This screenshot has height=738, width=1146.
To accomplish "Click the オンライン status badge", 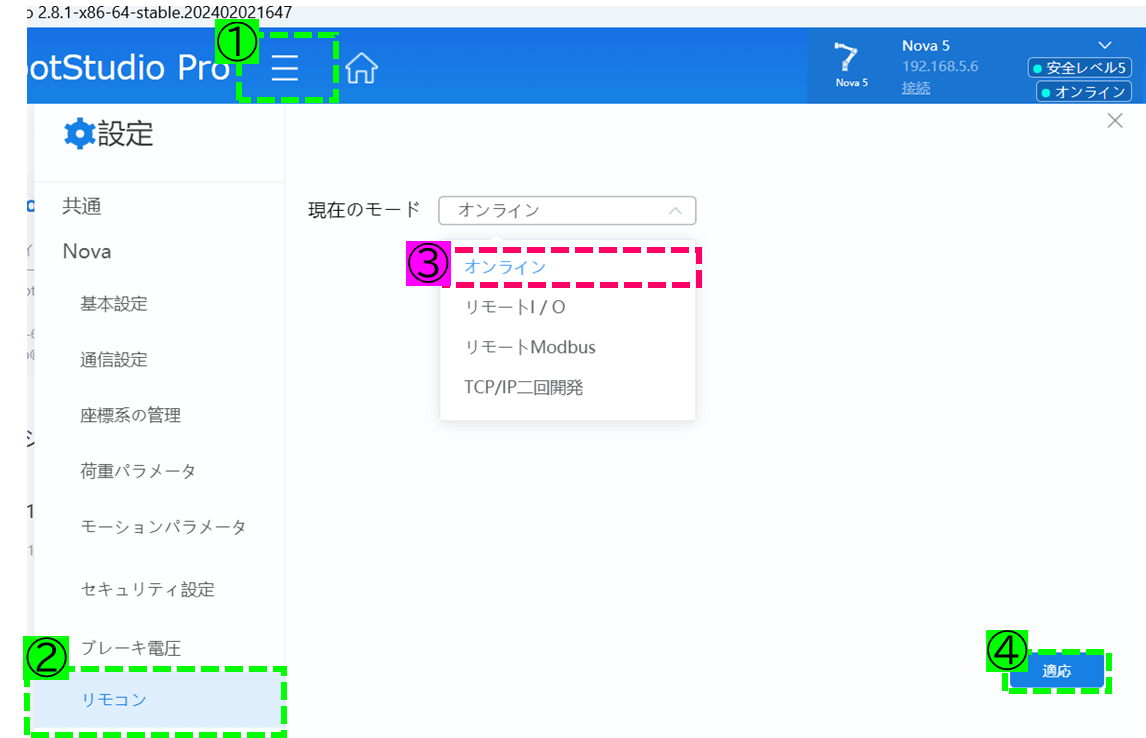I will pos(1084,91).
